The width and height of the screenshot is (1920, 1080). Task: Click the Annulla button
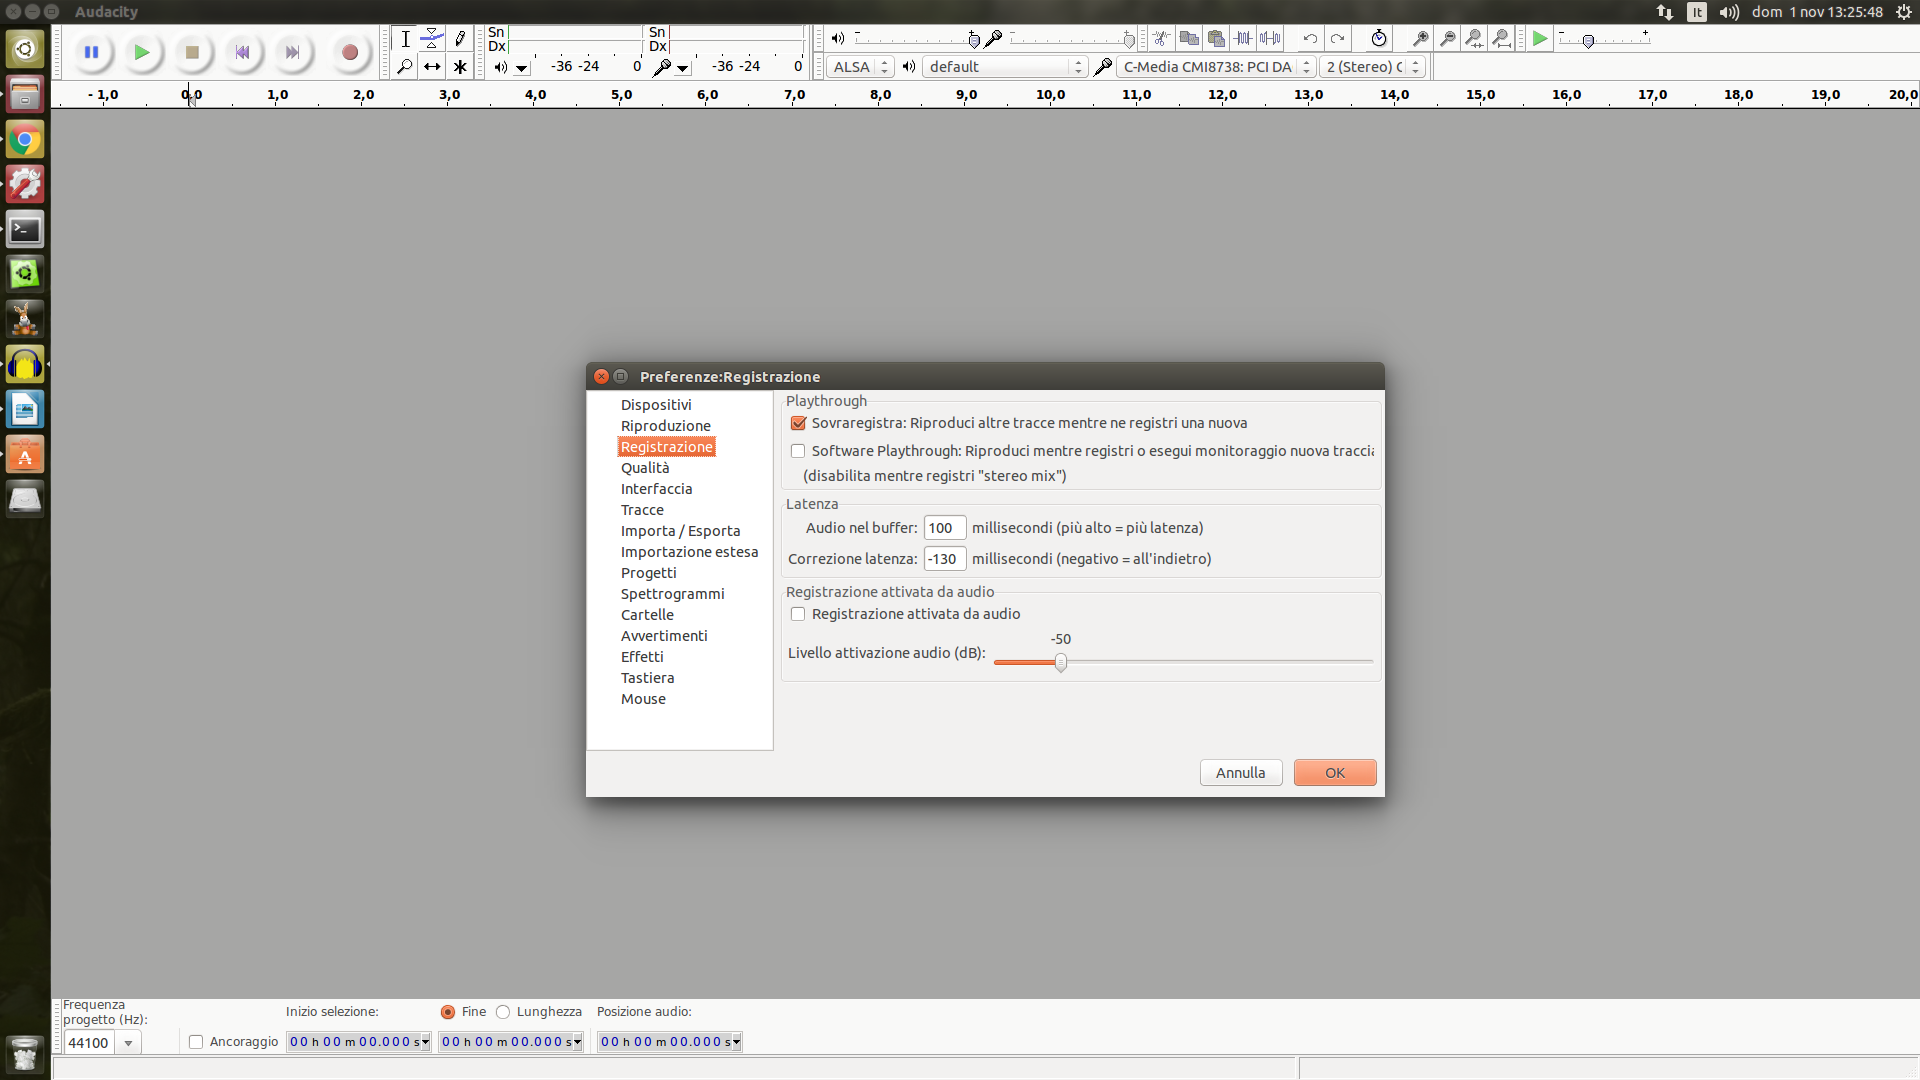[1240, 773]
